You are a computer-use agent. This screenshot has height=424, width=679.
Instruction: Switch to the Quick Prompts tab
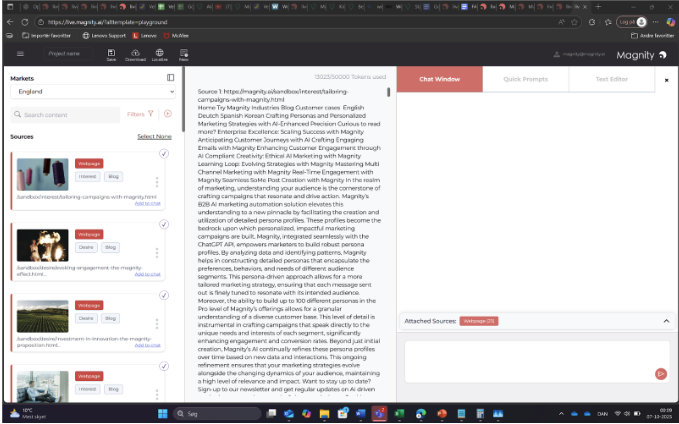[x=524, y=78]
